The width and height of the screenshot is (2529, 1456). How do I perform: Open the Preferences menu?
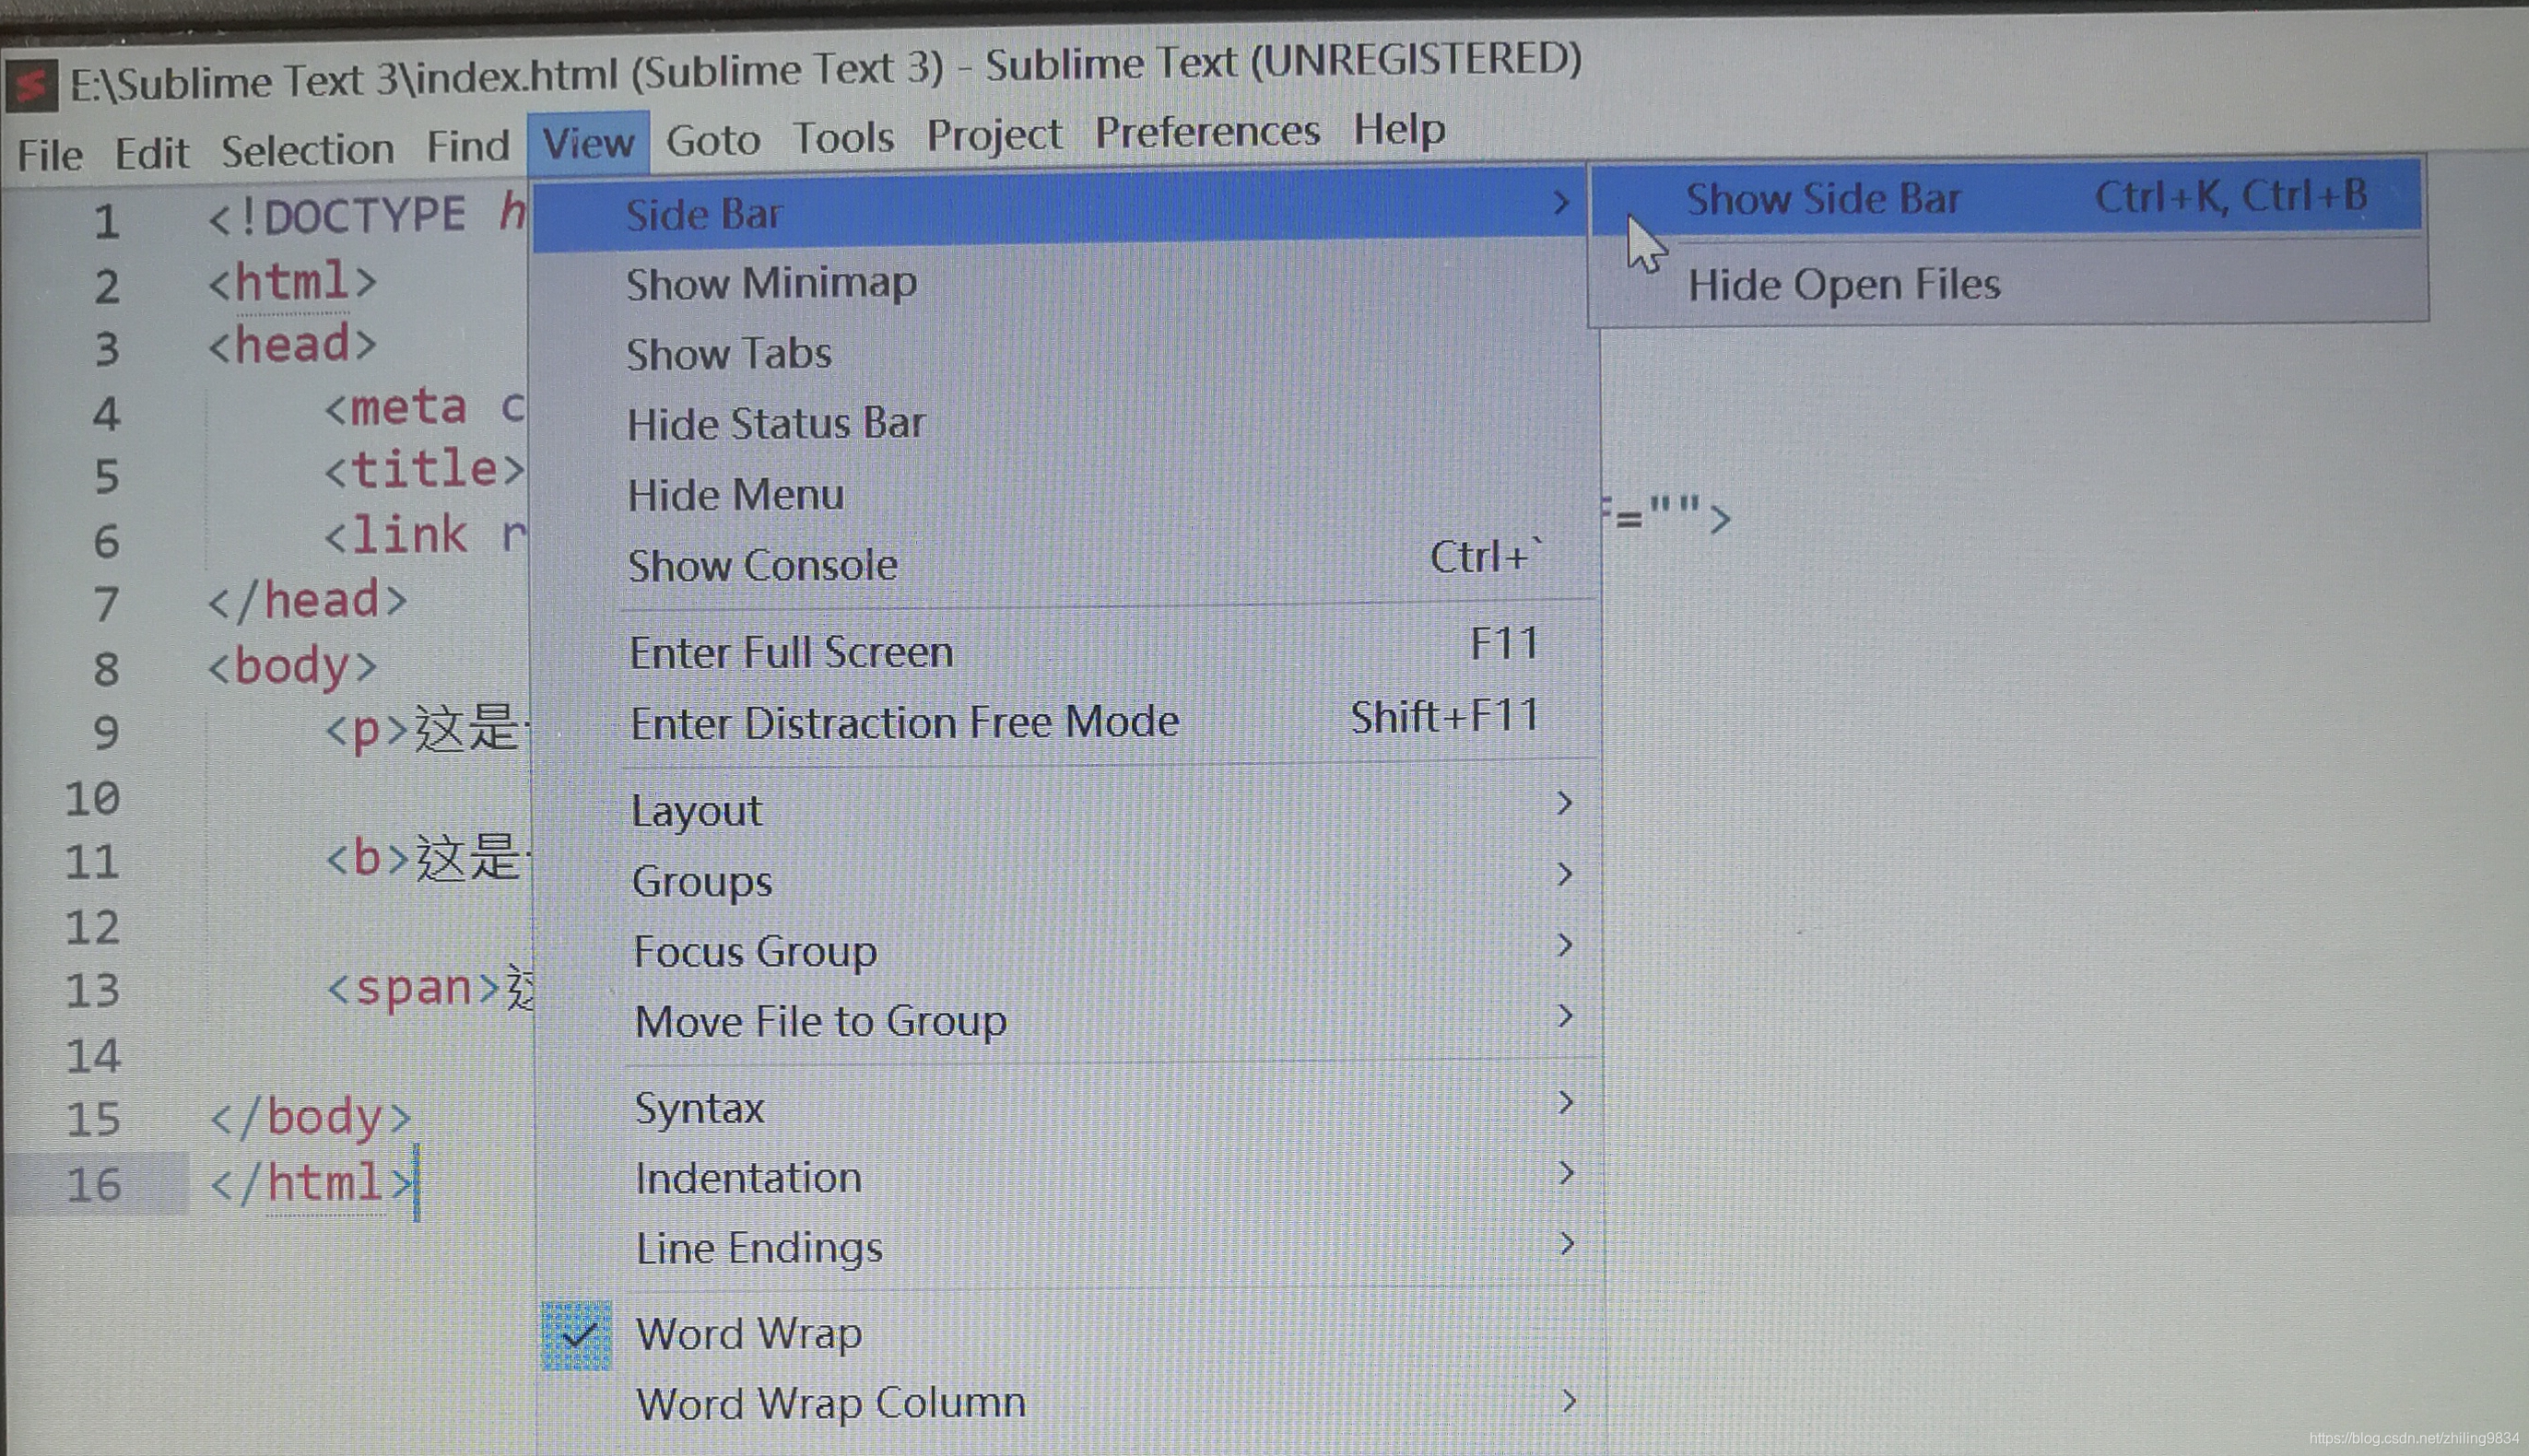tap(1207, 132)
